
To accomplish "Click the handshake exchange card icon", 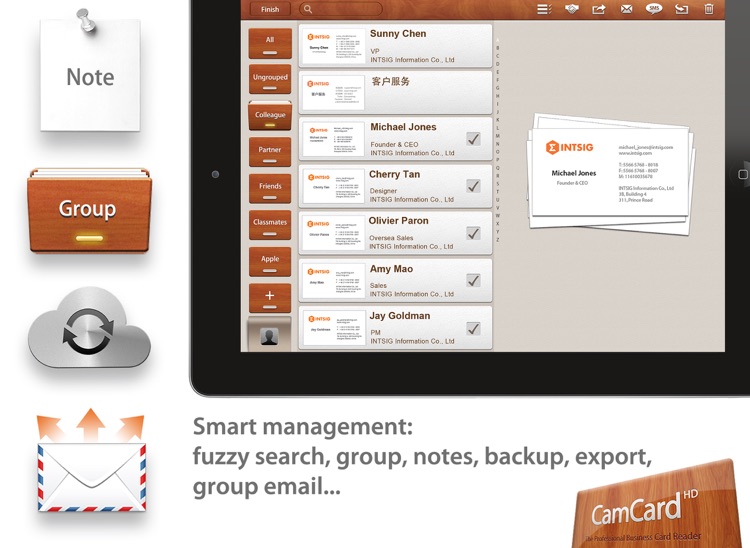I will click(x=572, y=9).
